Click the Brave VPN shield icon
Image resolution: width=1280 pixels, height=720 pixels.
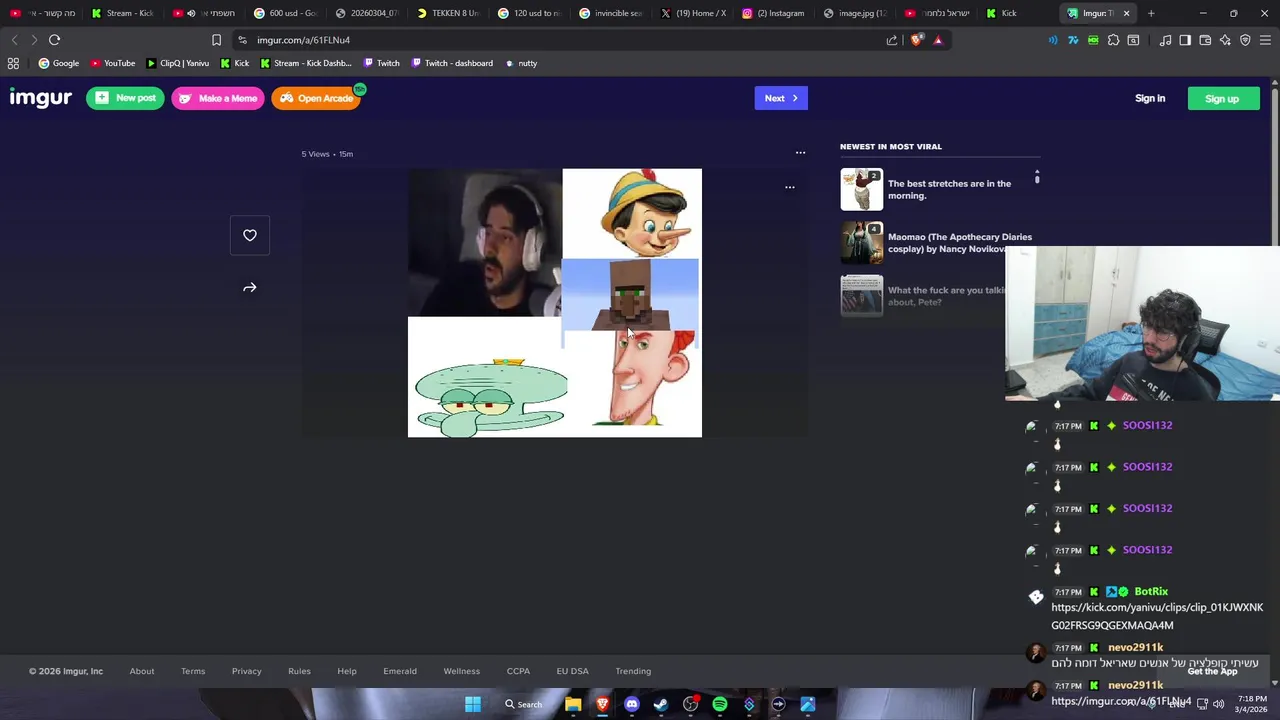click(x=1245, y=40)
